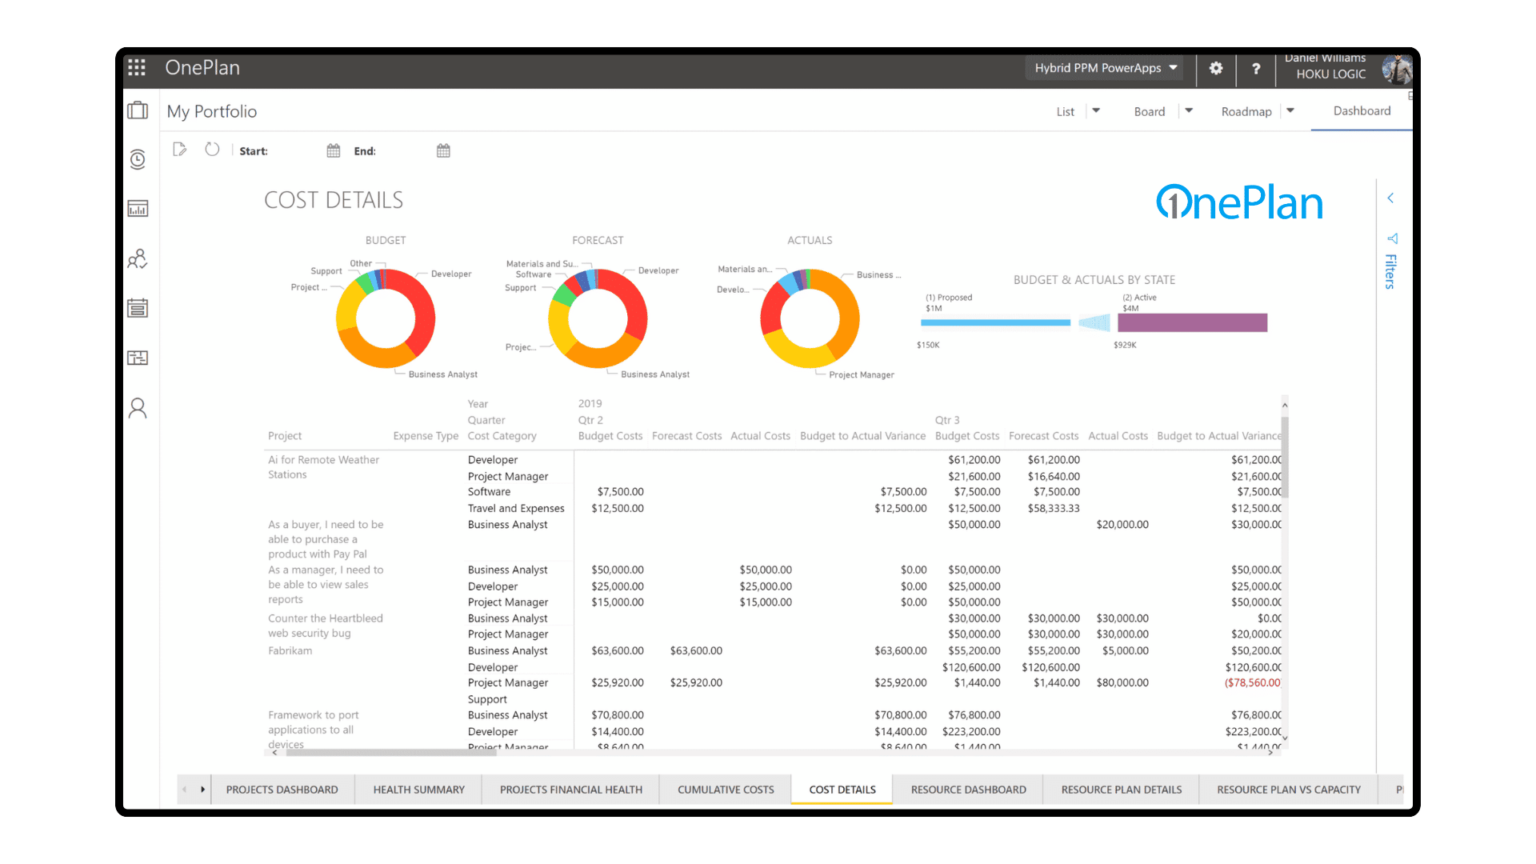Click the Budget donut chart
This screenshot has height=864, width=1536.
[385, 319]
